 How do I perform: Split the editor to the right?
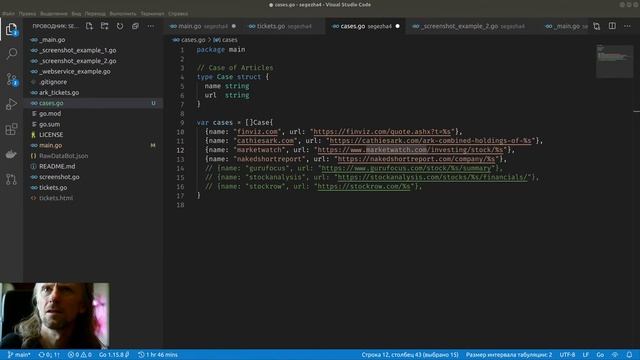(612, 26)
